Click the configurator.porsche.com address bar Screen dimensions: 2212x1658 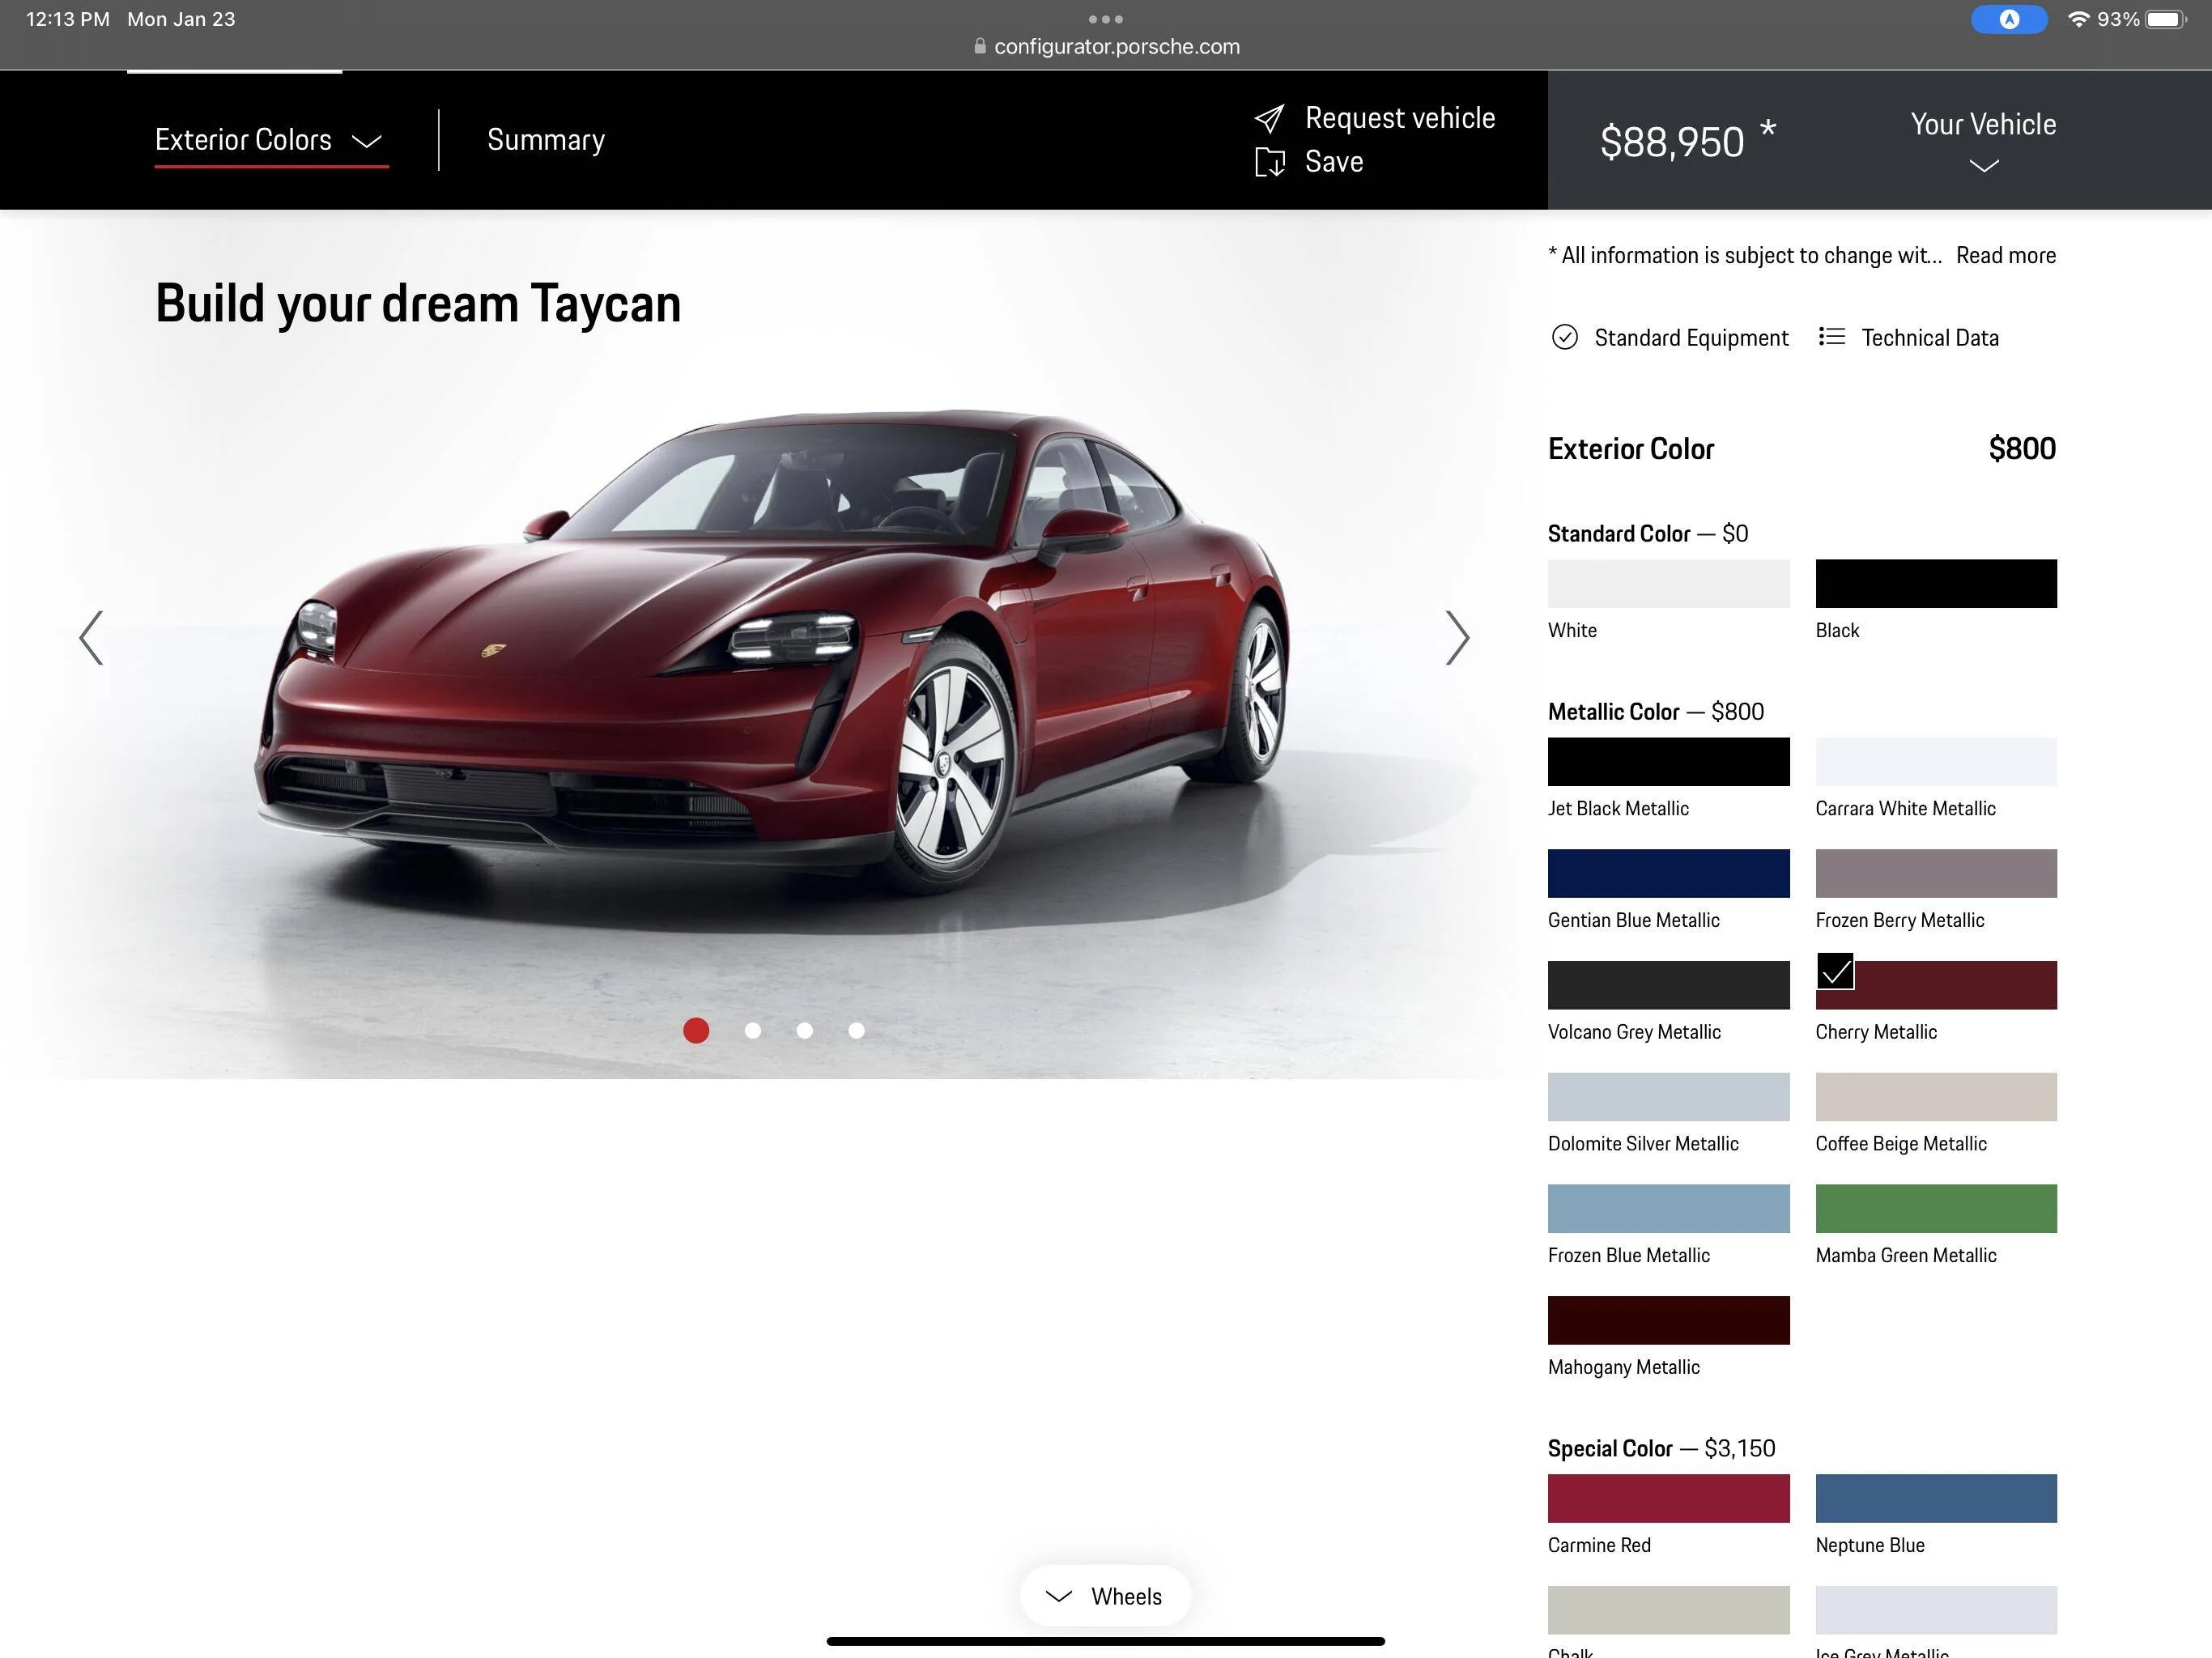(x=1106, y=46)
